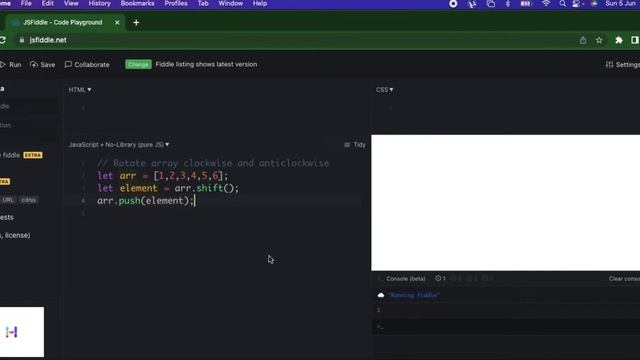
Task: Save the current fiddle
Action: tap(42, 64)
